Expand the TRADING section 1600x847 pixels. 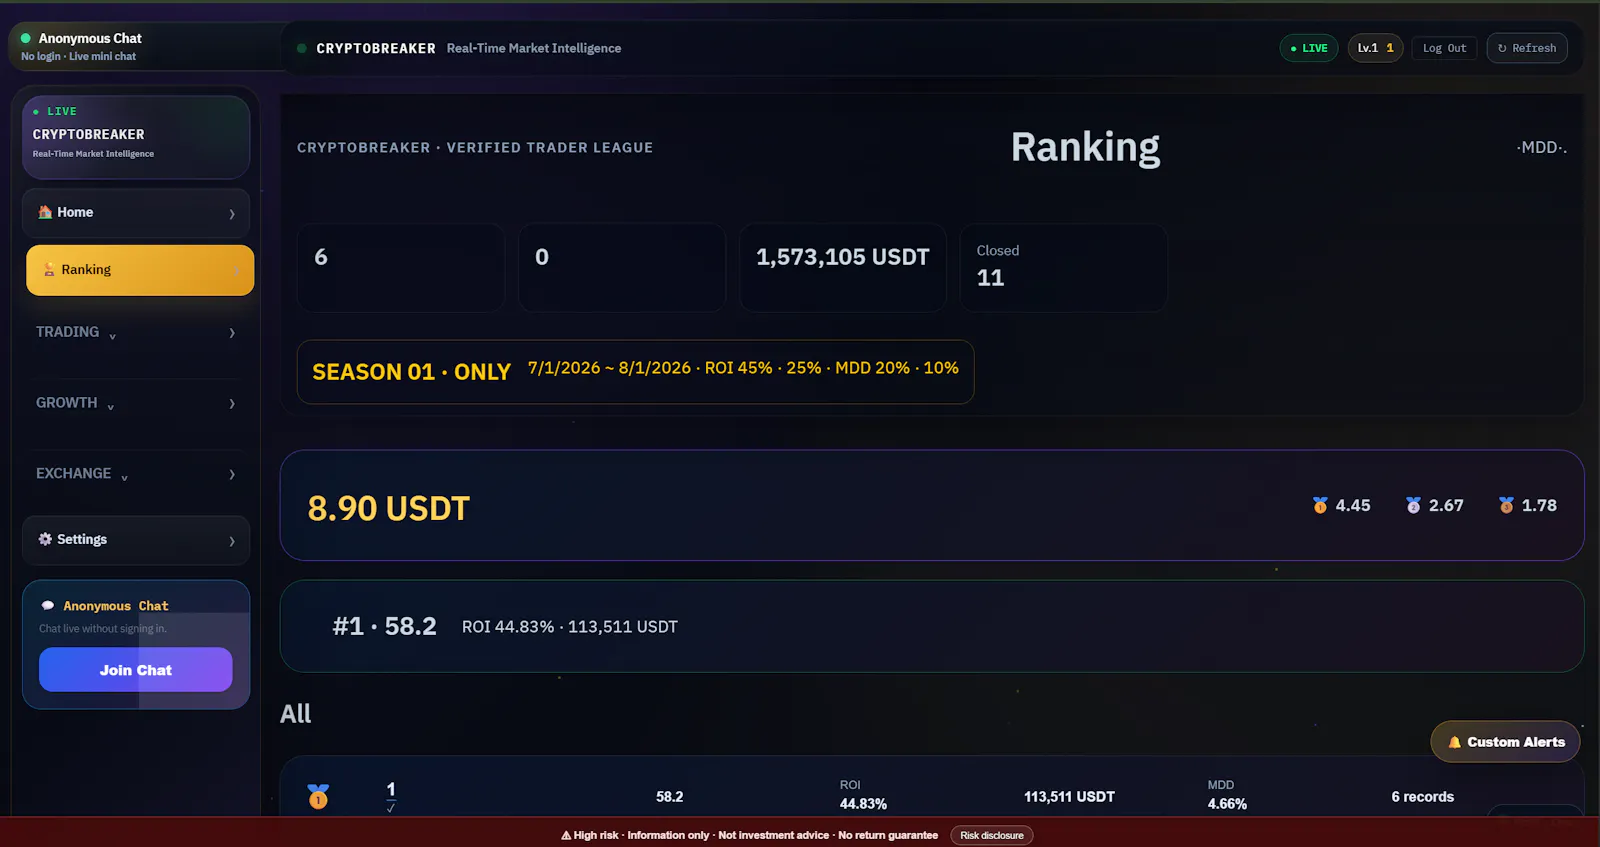pos(136,333)
